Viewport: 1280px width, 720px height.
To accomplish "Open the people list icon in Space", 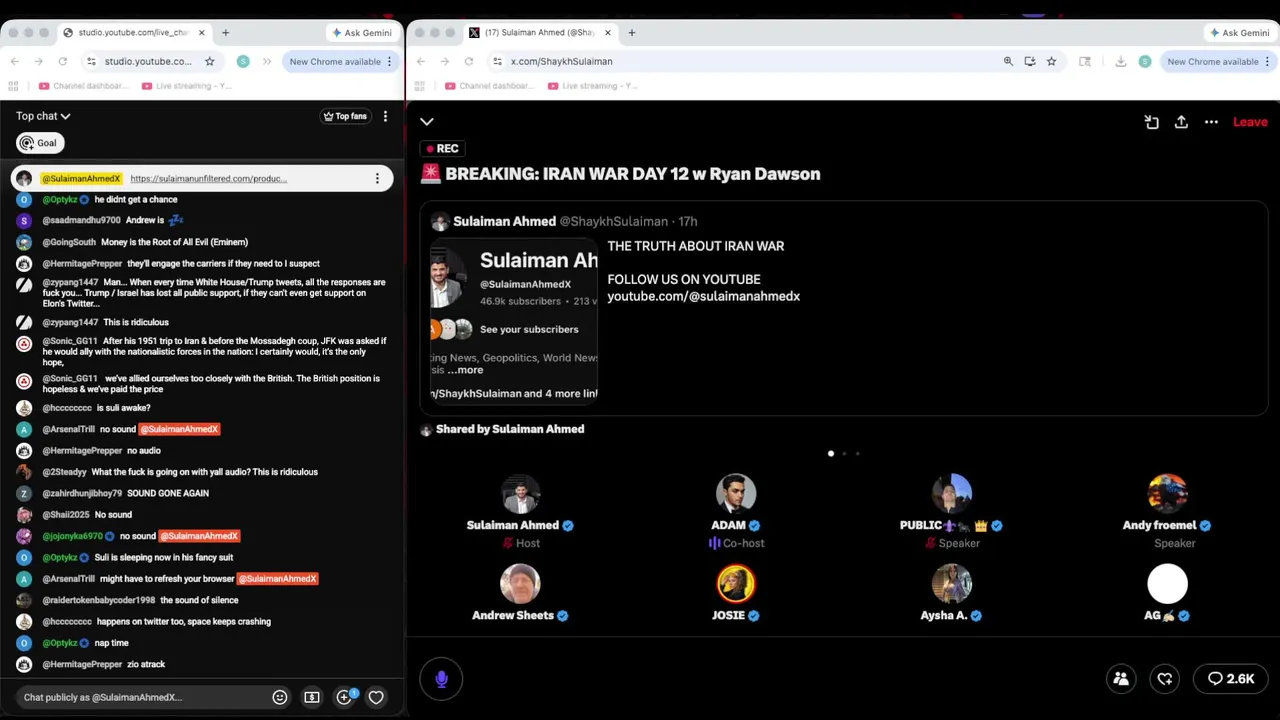I will [x=1121, y=679].
